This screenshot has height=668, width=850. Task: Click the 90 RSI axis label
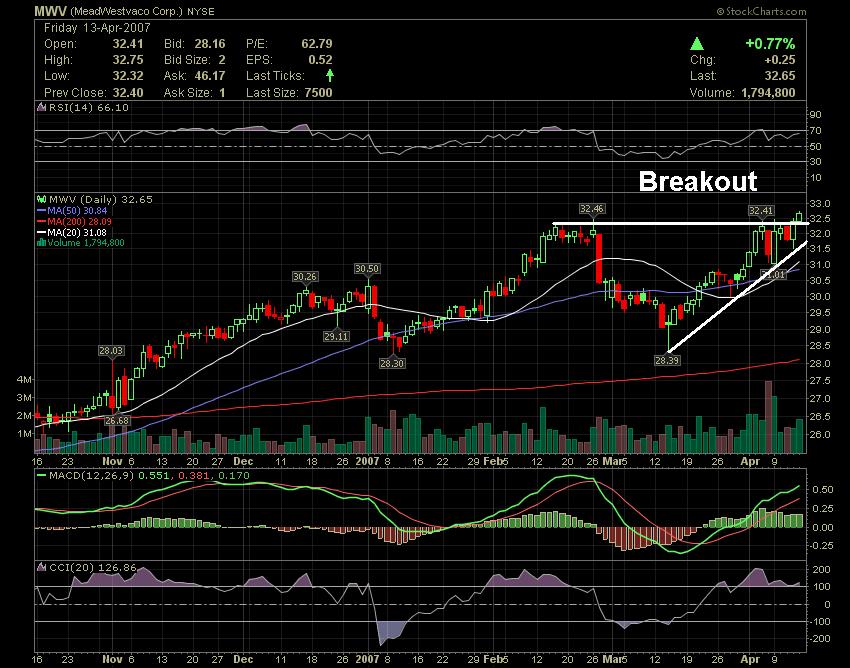click(x=816, y=114)
